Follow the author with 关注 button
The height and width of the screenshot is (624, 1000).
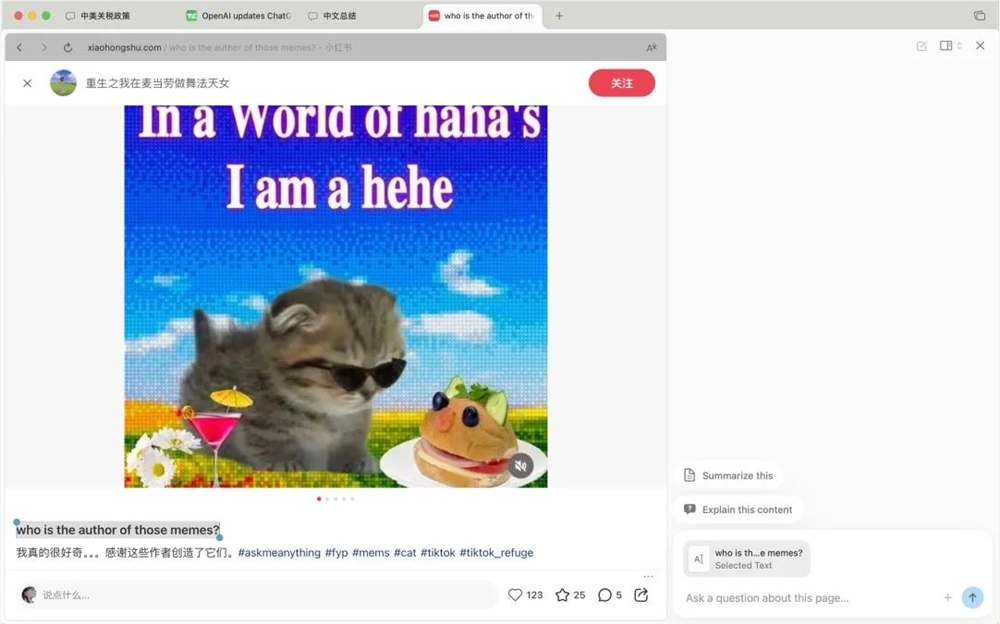(621, 83)
